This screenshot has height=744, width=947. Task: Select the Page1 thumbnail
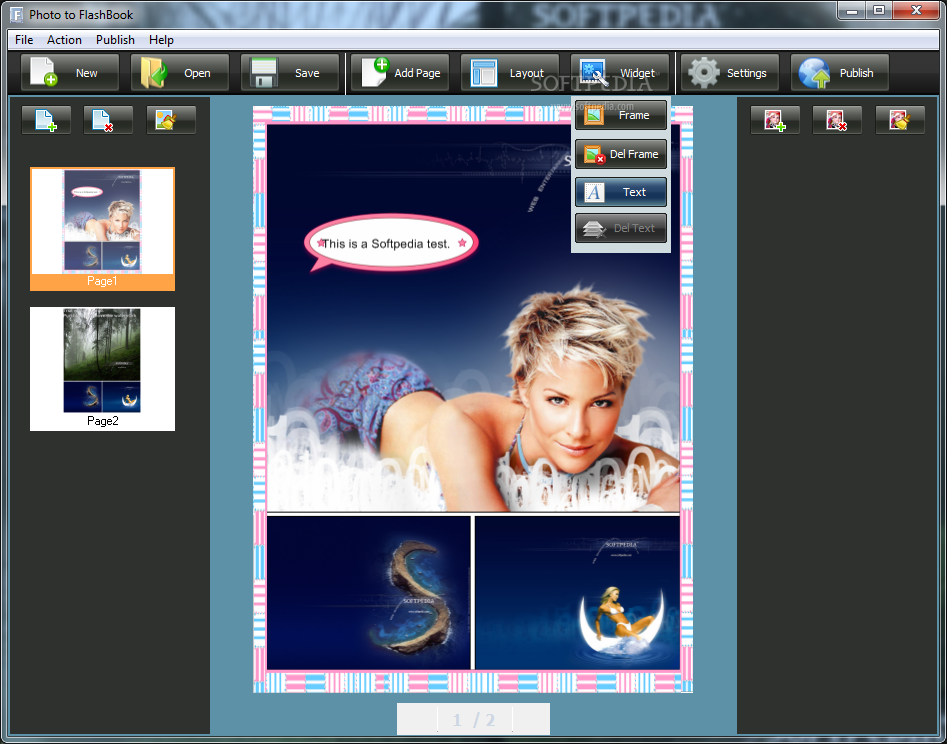tap(103, 229)
